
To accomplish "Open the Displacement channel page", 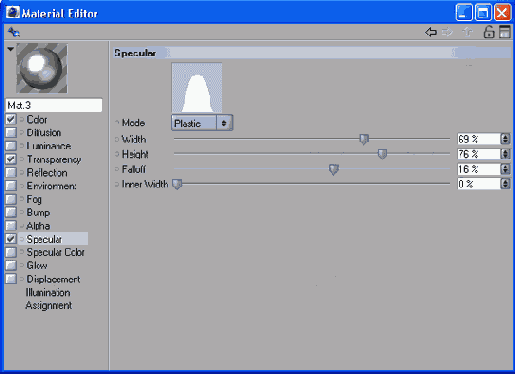I will point(53,279).
